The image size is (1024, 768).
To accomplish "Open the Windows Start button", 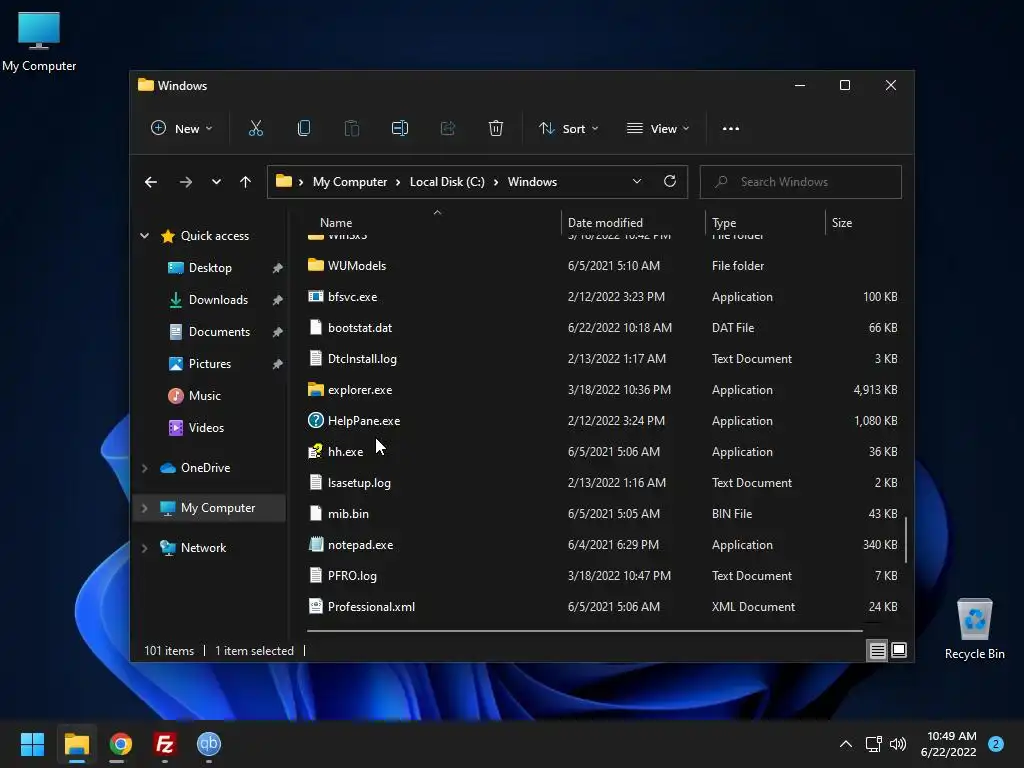I will click(x=32, y=744).
